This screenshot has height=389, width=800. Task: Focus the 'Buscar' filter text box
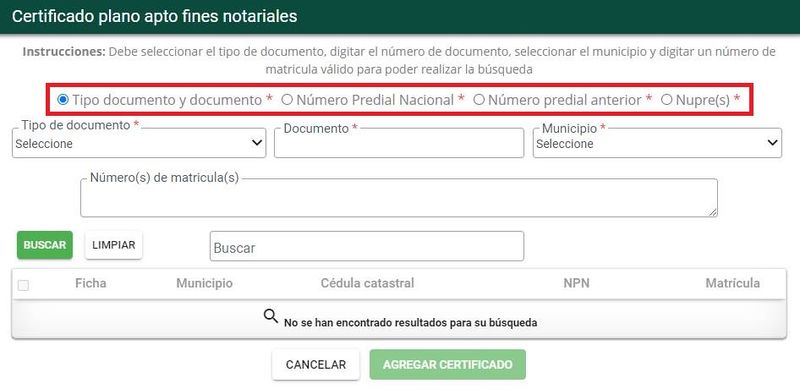[367, 246]
